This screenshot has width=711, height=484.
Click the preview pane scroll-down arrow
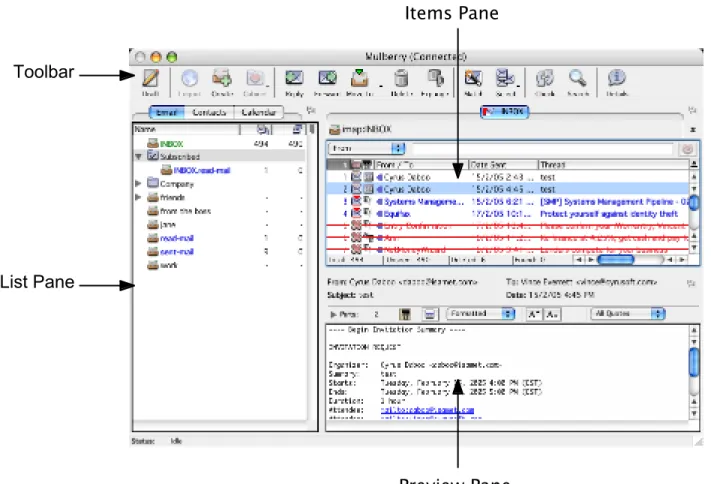click(x=694, y=413)
